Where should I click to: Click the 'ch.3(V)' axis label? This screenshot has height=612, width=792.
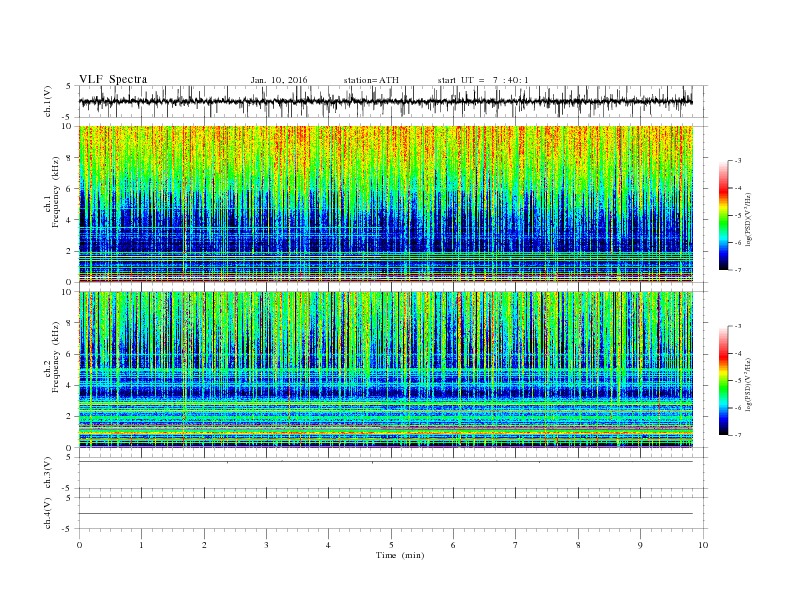coord(48,473)
